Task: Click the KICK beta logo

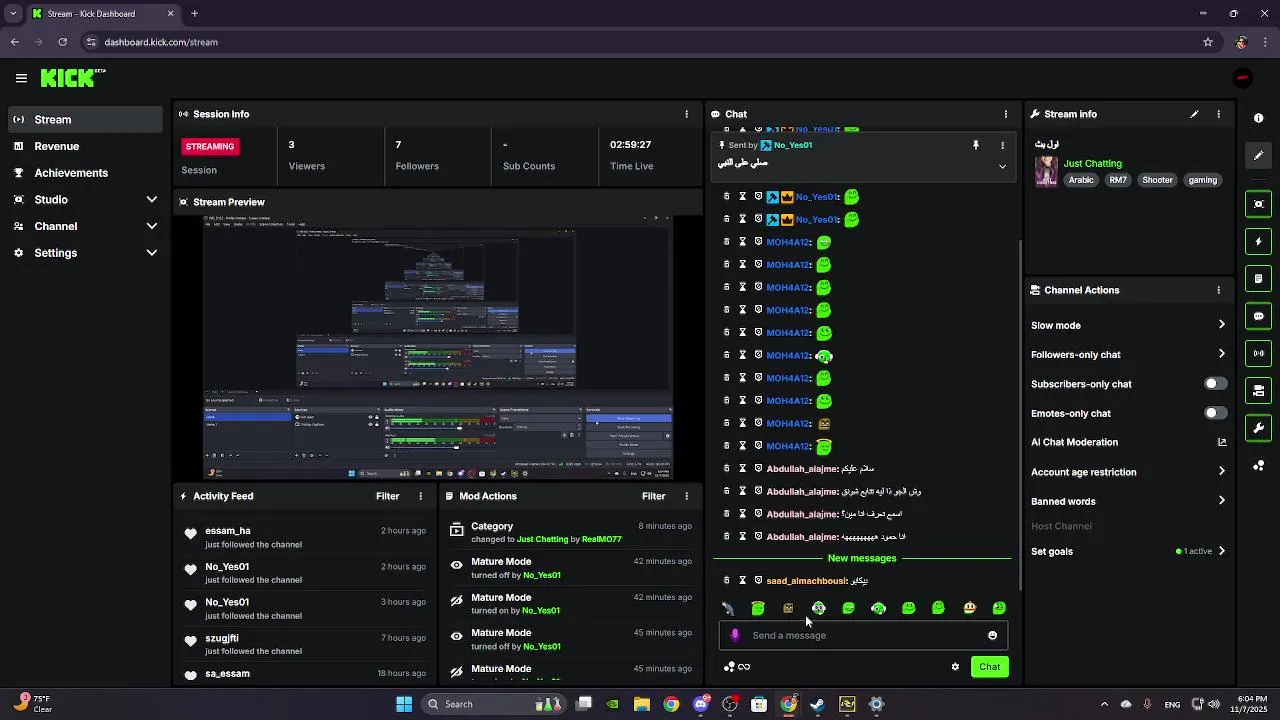Action: click(x=72, y=78)
